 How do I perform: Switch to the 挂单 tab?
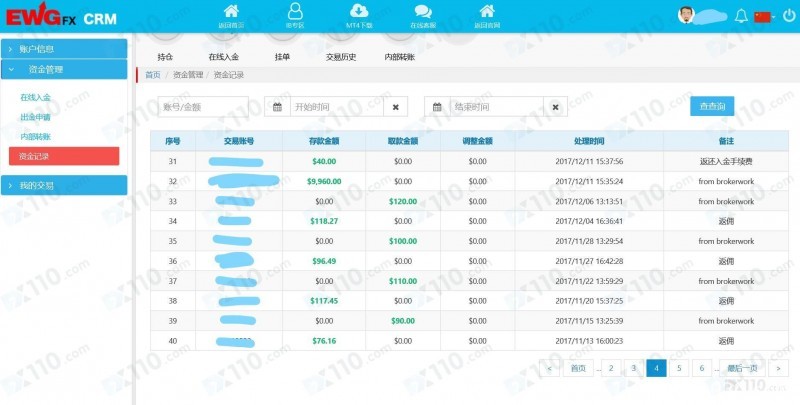tap(282, 57)
